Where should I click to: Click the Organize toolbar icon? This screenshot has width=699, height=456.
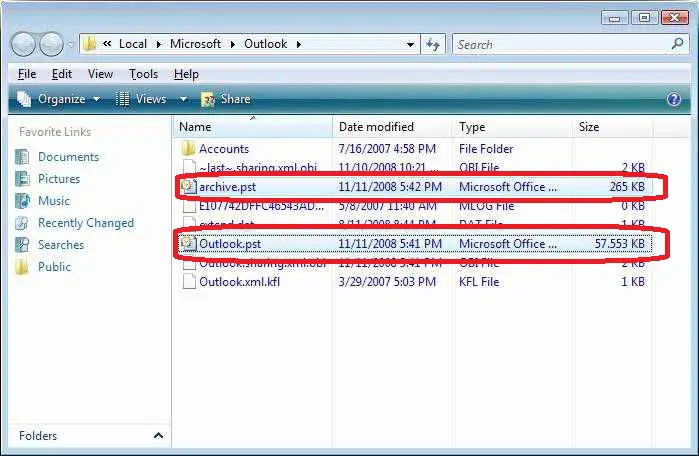coord(24,99)
